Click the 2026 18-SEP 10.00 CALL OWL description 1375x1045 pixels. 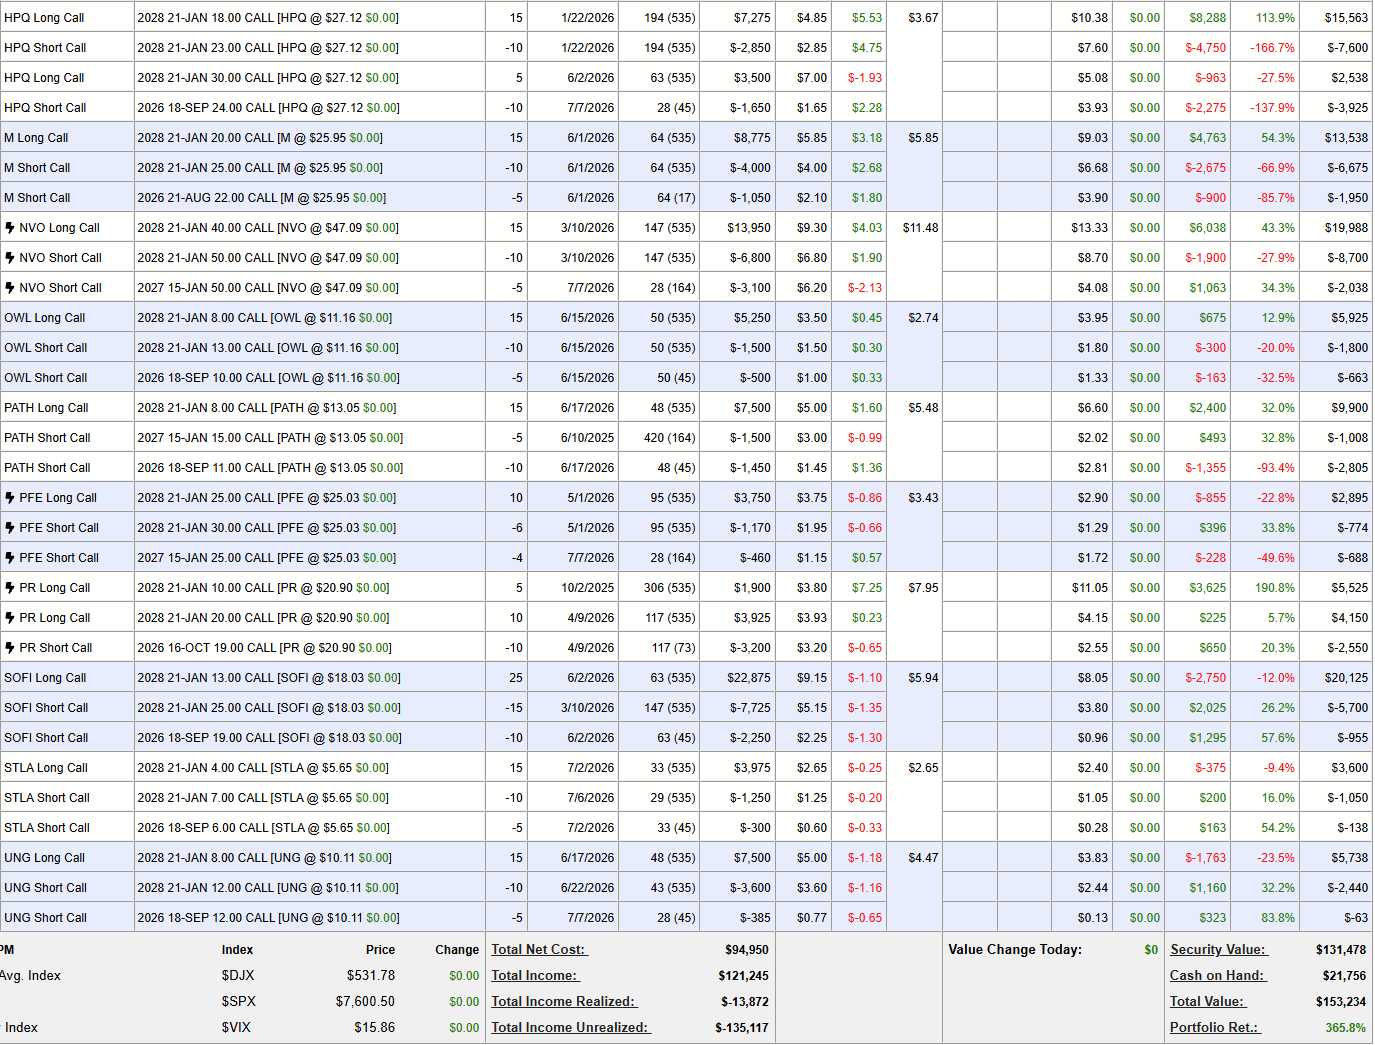pyautogui.click(x=268, y=378)
